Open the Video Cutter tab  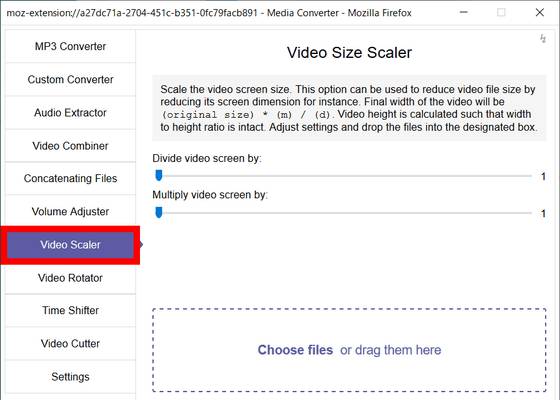coord(70,344)
